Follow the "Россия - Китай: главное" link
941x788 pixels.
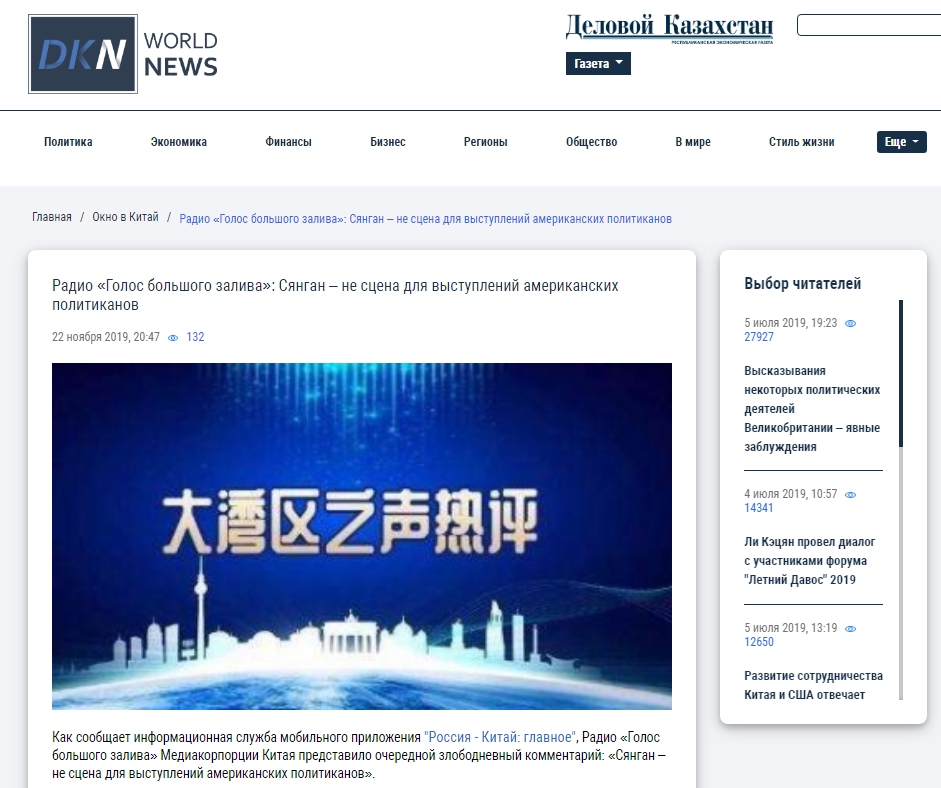(x=499, y=737)
